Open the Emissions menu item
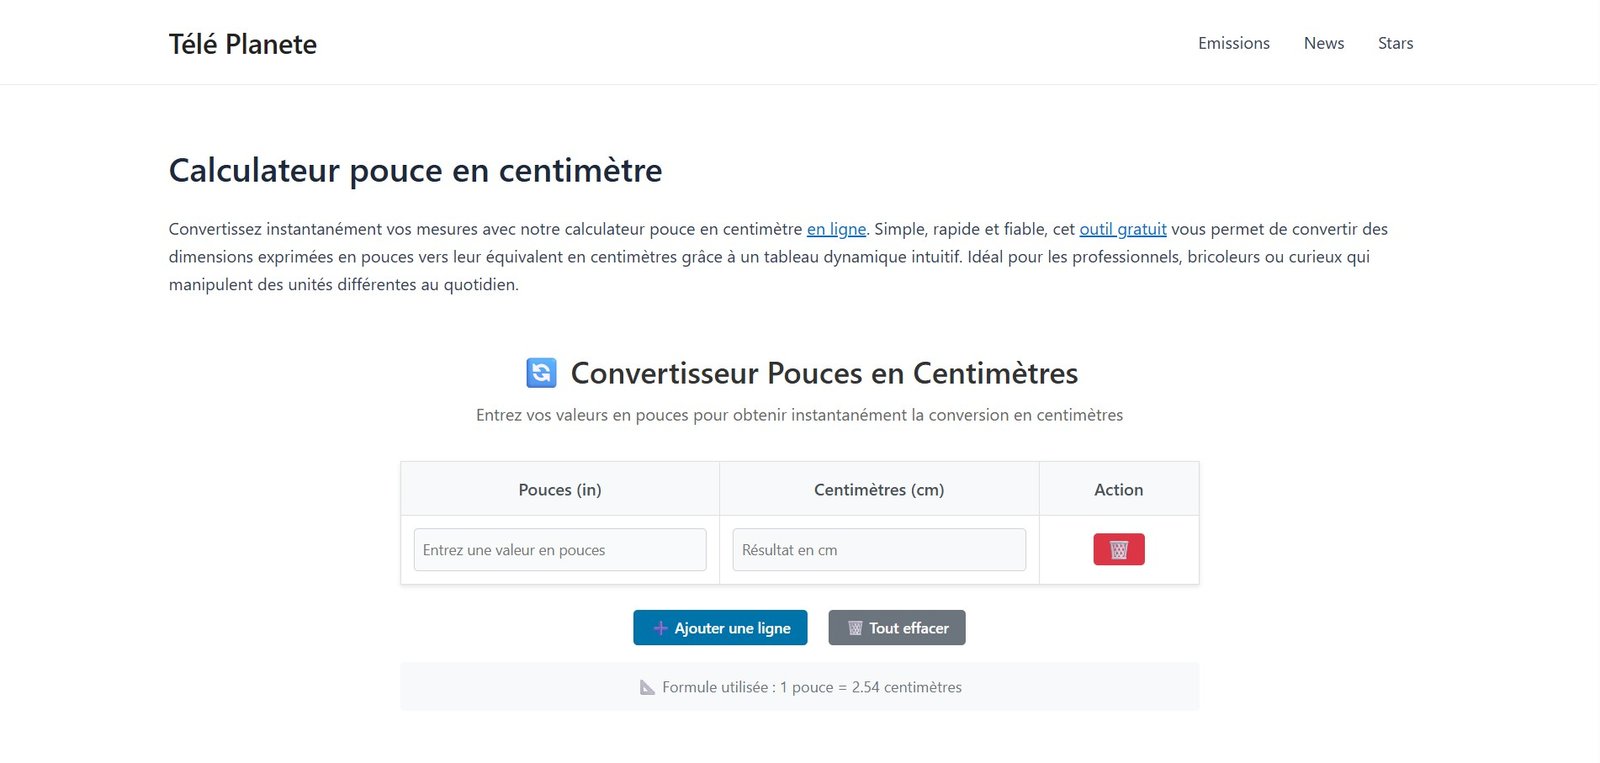Screen dimensions: 1600x763 click(x=1233, y=43)
